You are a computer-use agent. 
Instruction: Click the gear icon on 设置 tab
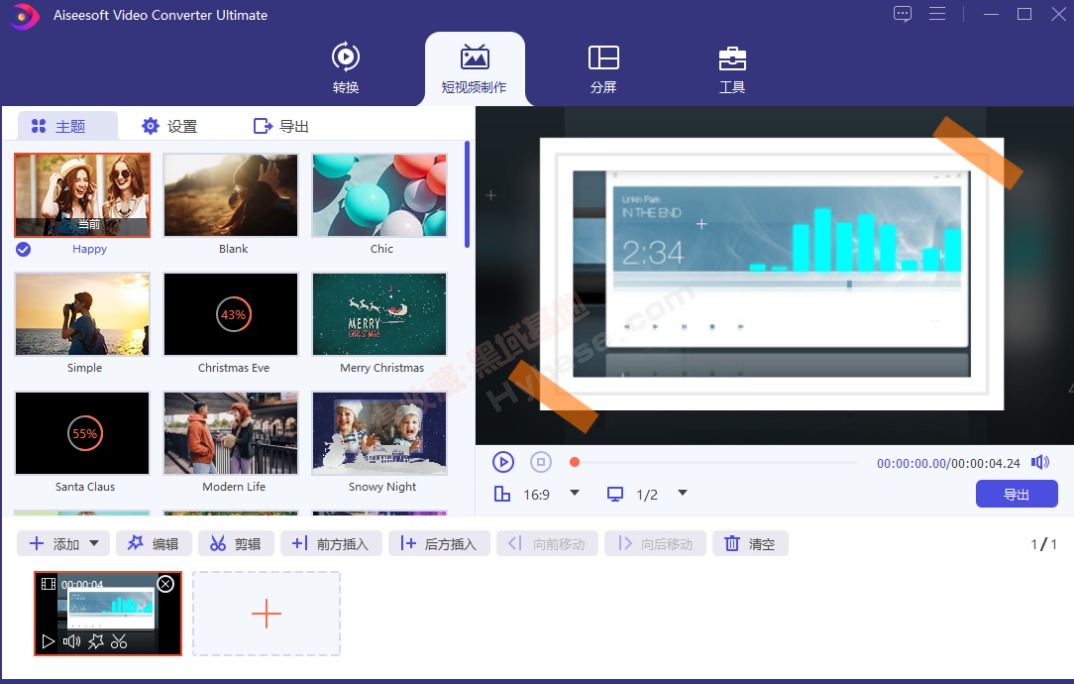150,126
